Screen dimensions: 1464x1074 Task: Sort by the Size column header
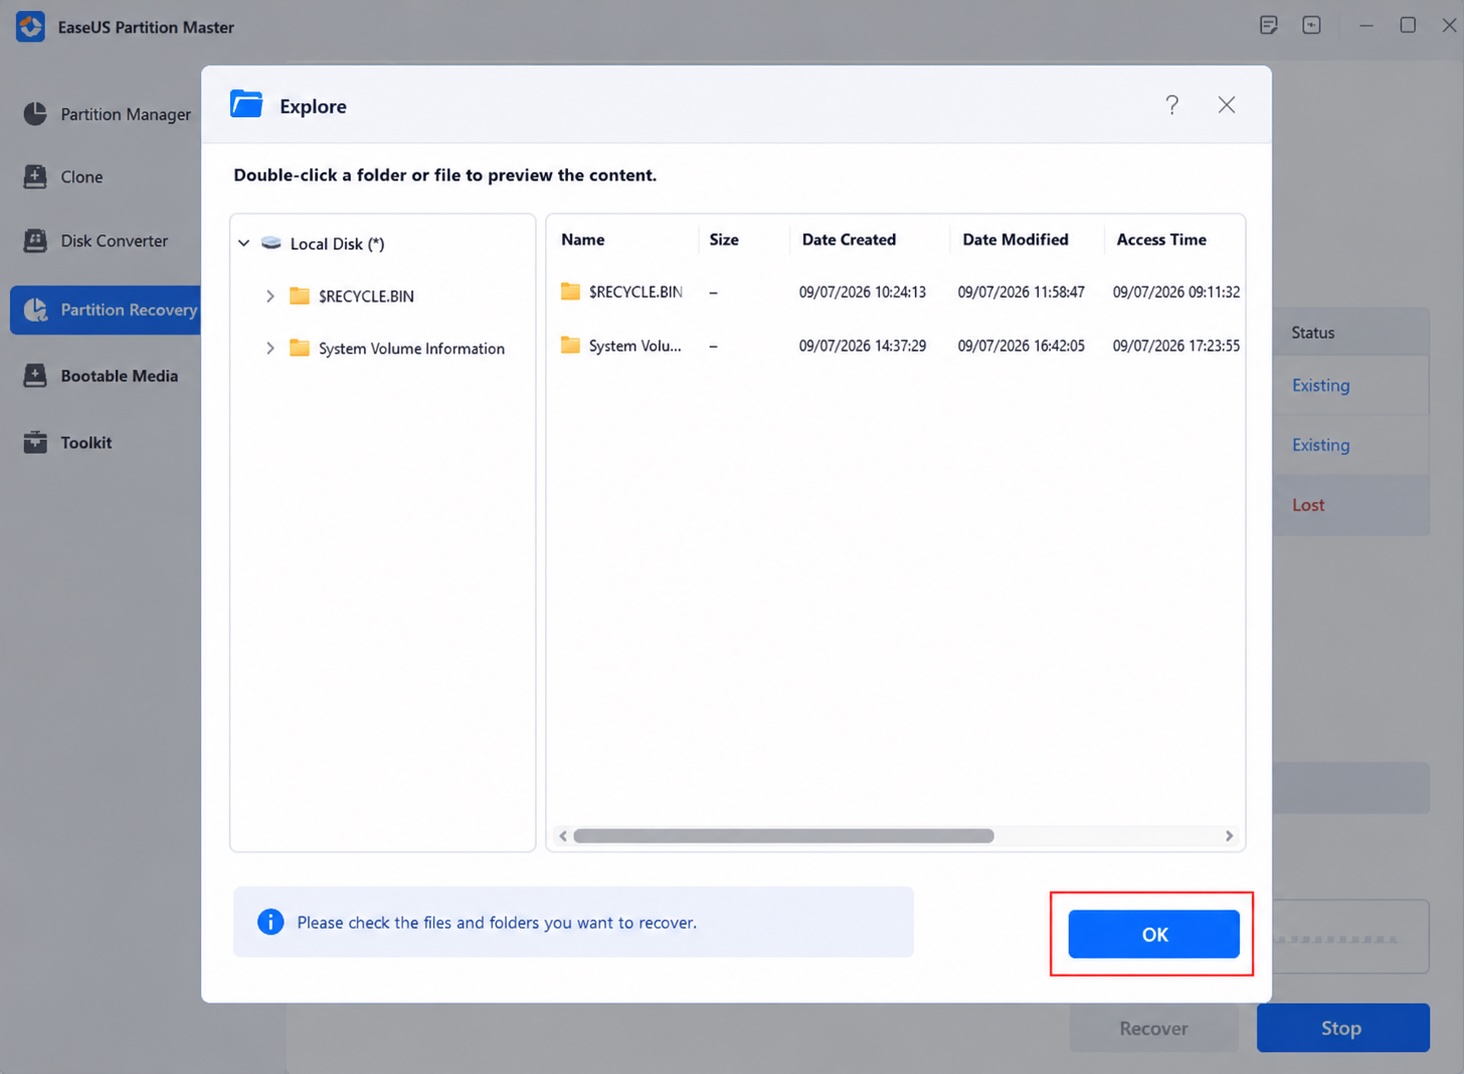724,239
